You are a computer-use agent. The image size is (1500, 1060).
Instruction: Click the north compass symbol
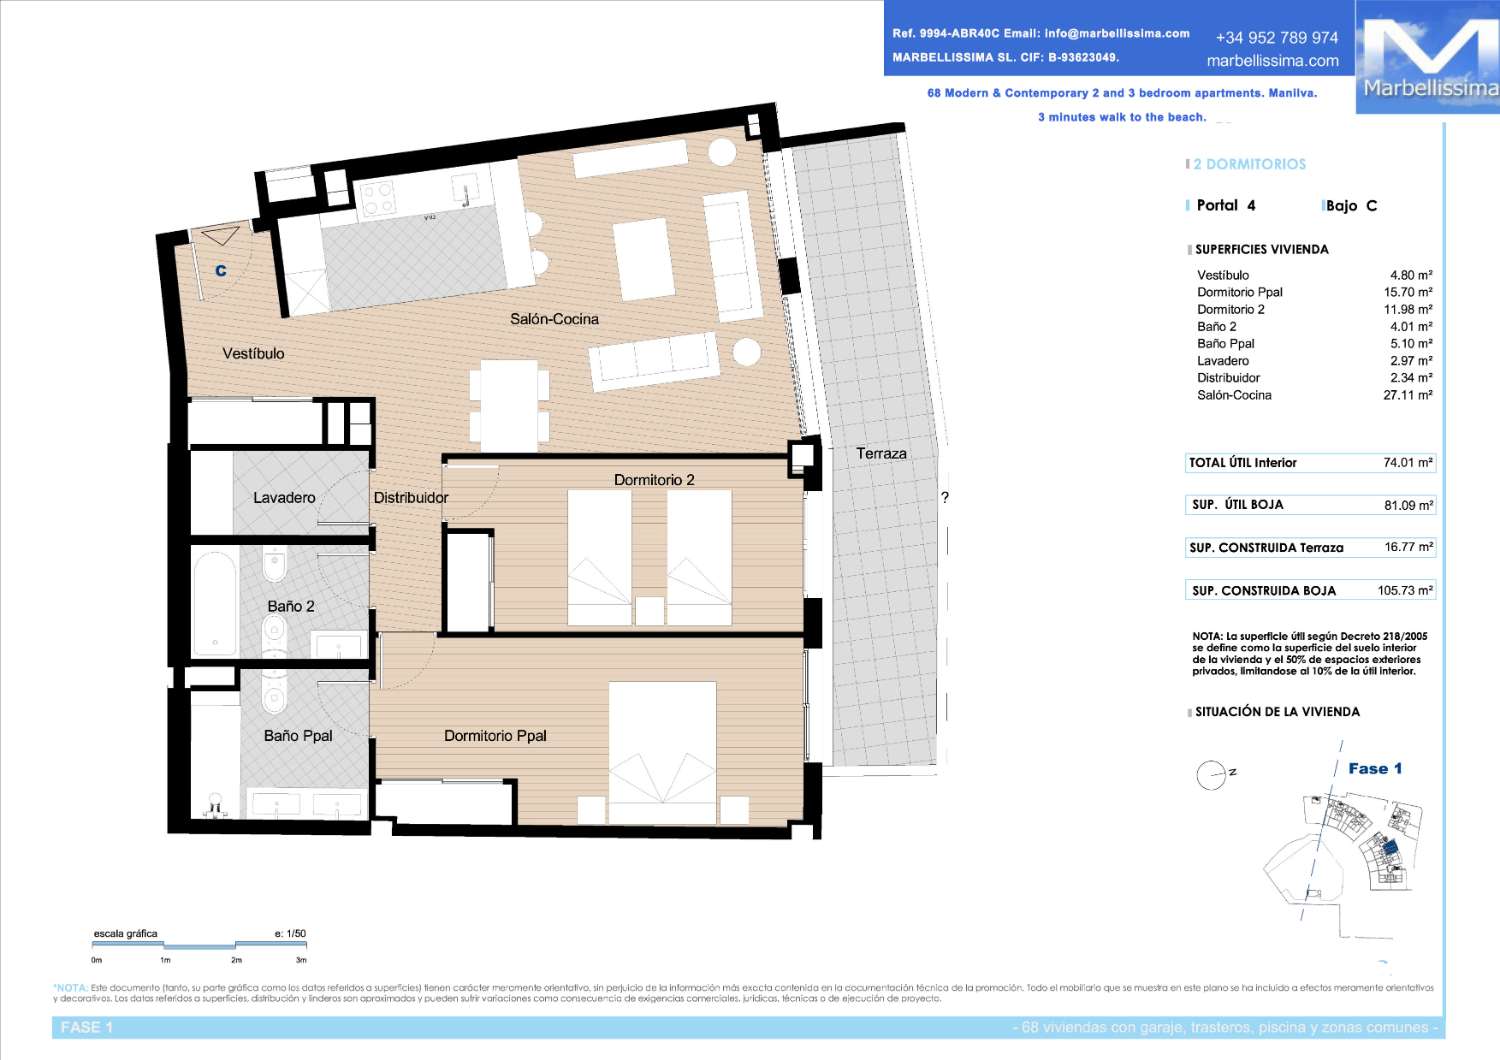point(1216,774)
